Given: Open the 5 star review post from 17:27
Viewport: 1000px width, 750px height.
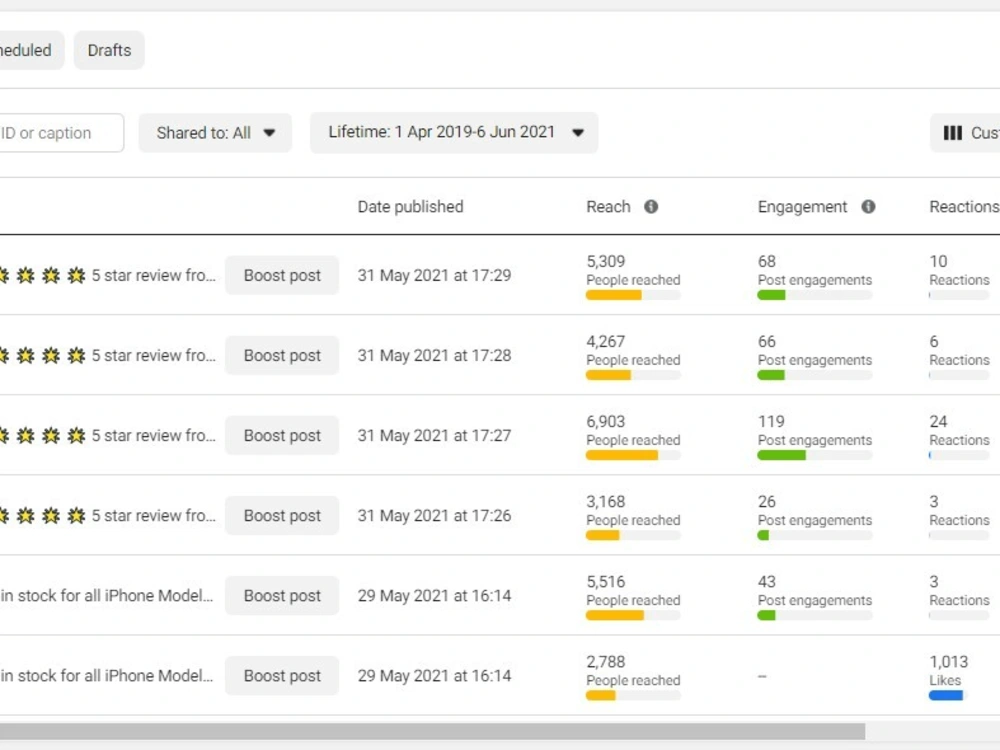Looking at the screenshot, I should [x=108, y=436].
